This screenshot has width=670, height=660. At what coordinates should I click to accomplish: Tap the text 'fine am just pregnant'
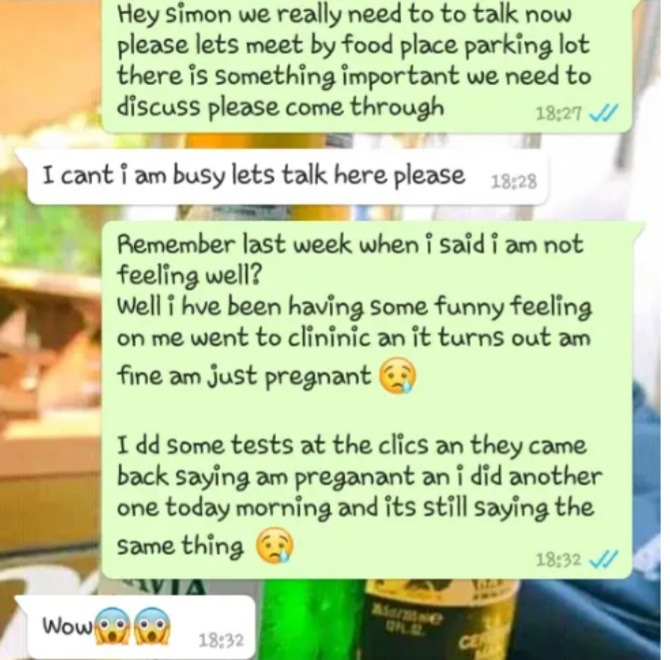pos(244,377)
